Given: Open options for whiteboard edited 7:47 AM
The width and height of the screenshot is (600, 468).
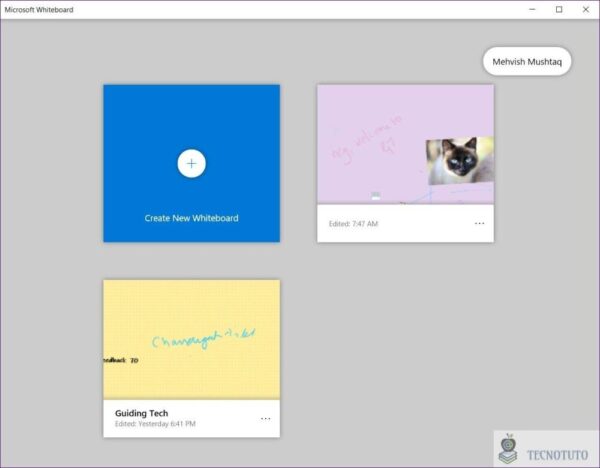Looking at the screenshot, I should (x=479, y=223).
